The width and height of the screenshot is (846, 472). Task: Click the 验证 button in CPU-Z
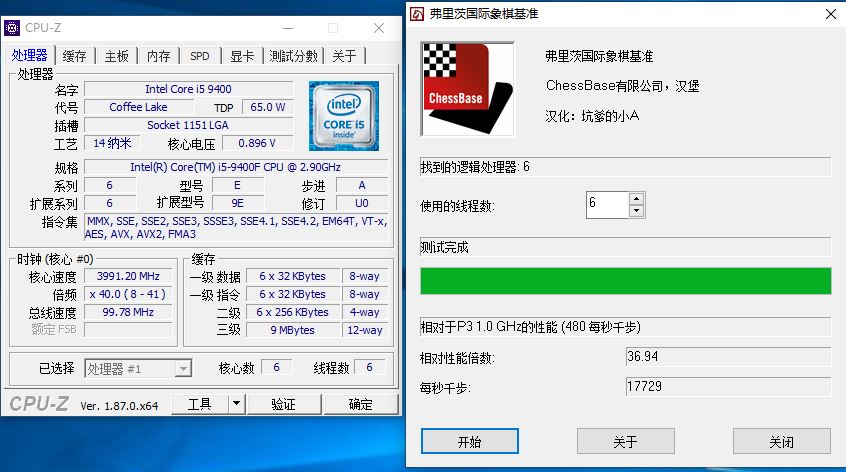click(x=284, y=404)
